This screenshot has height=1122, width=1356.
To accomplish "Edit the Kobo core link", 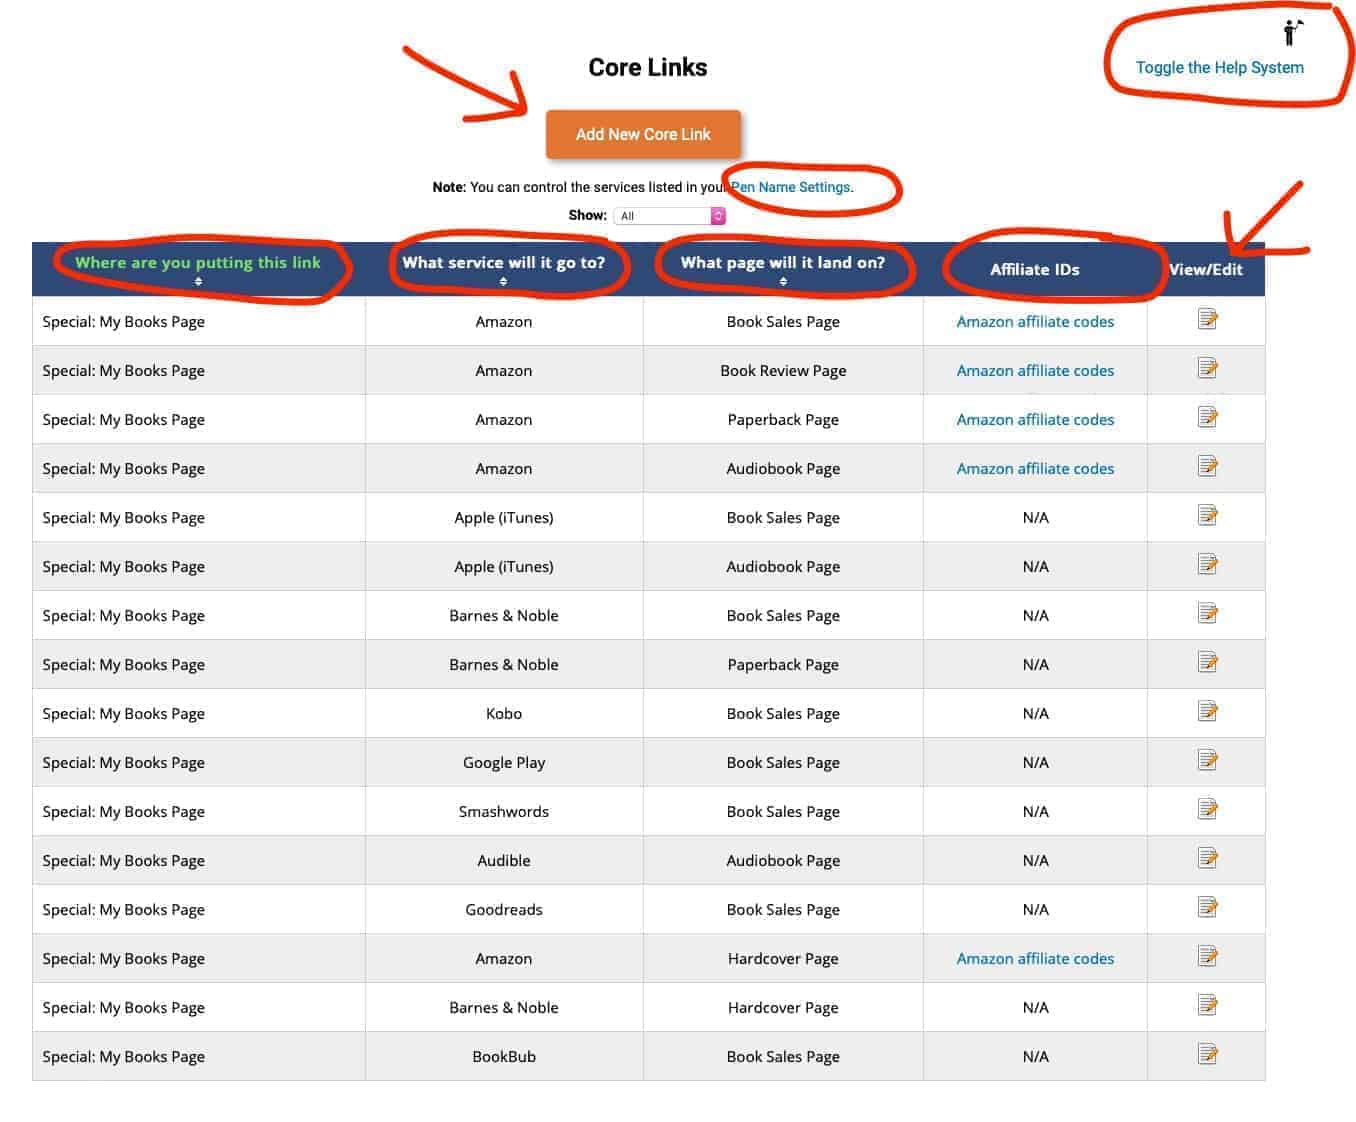I will 1207,711.
